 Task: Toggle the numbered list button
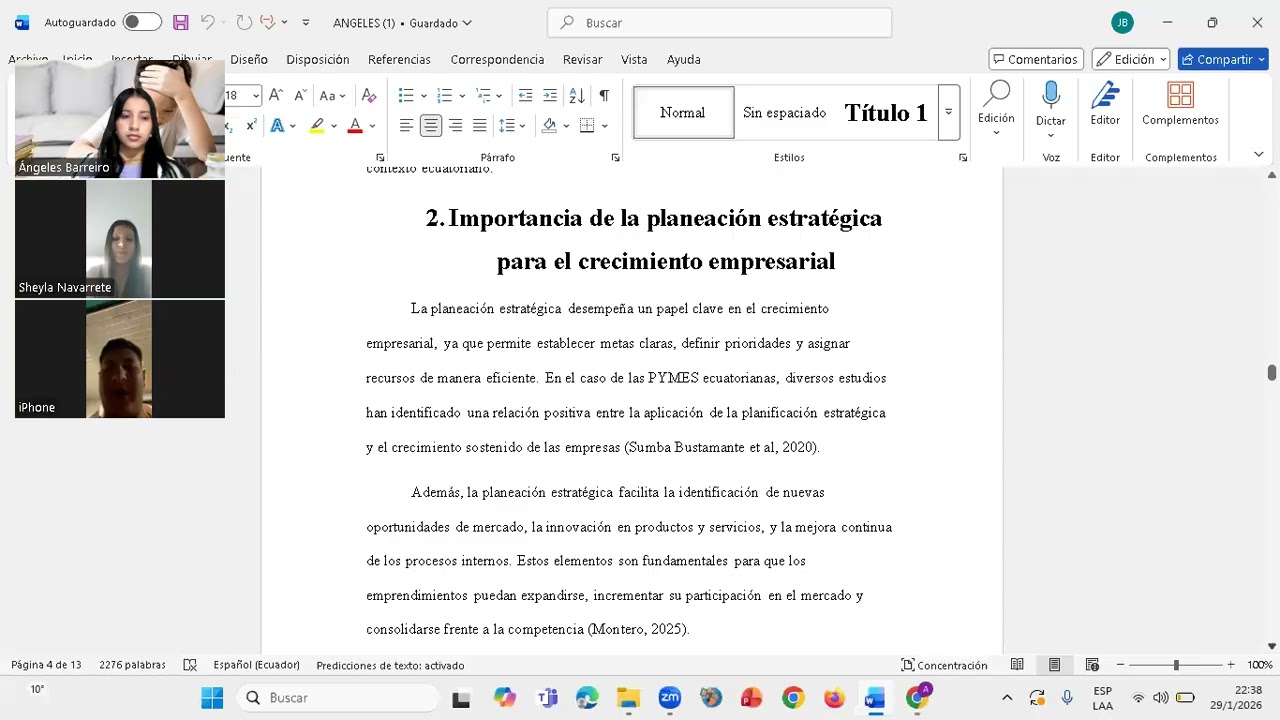click(445, 95)
